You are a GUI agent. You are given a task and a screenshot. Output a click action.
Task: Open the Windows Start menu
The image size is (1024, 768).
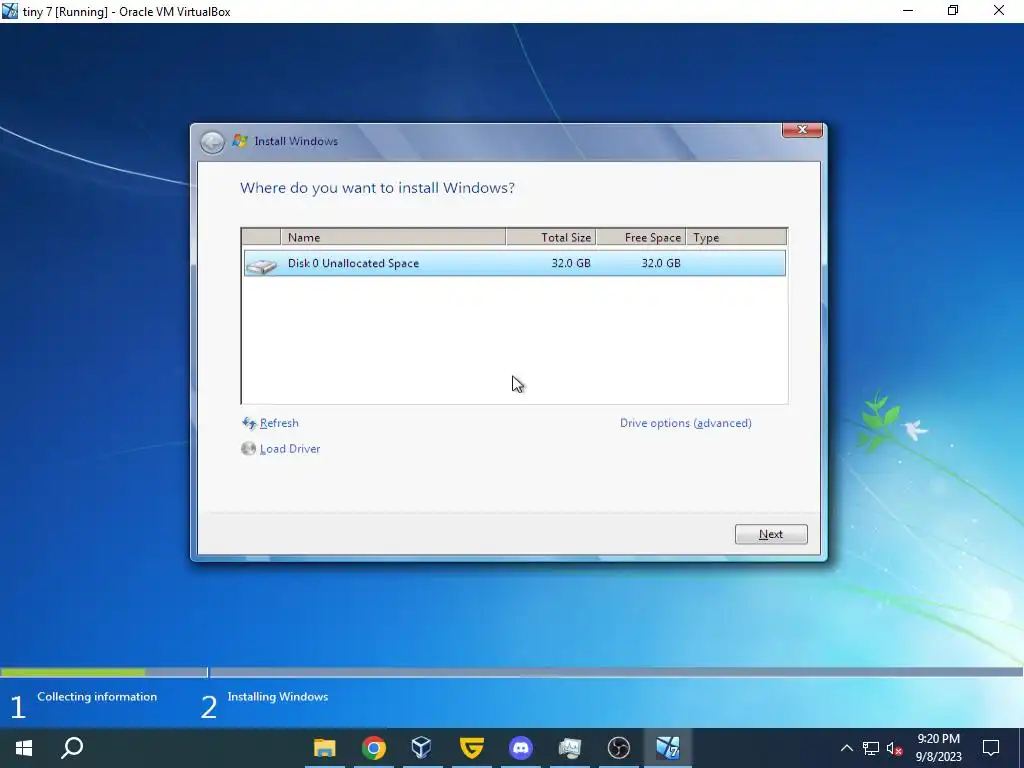tap(24, 748)
